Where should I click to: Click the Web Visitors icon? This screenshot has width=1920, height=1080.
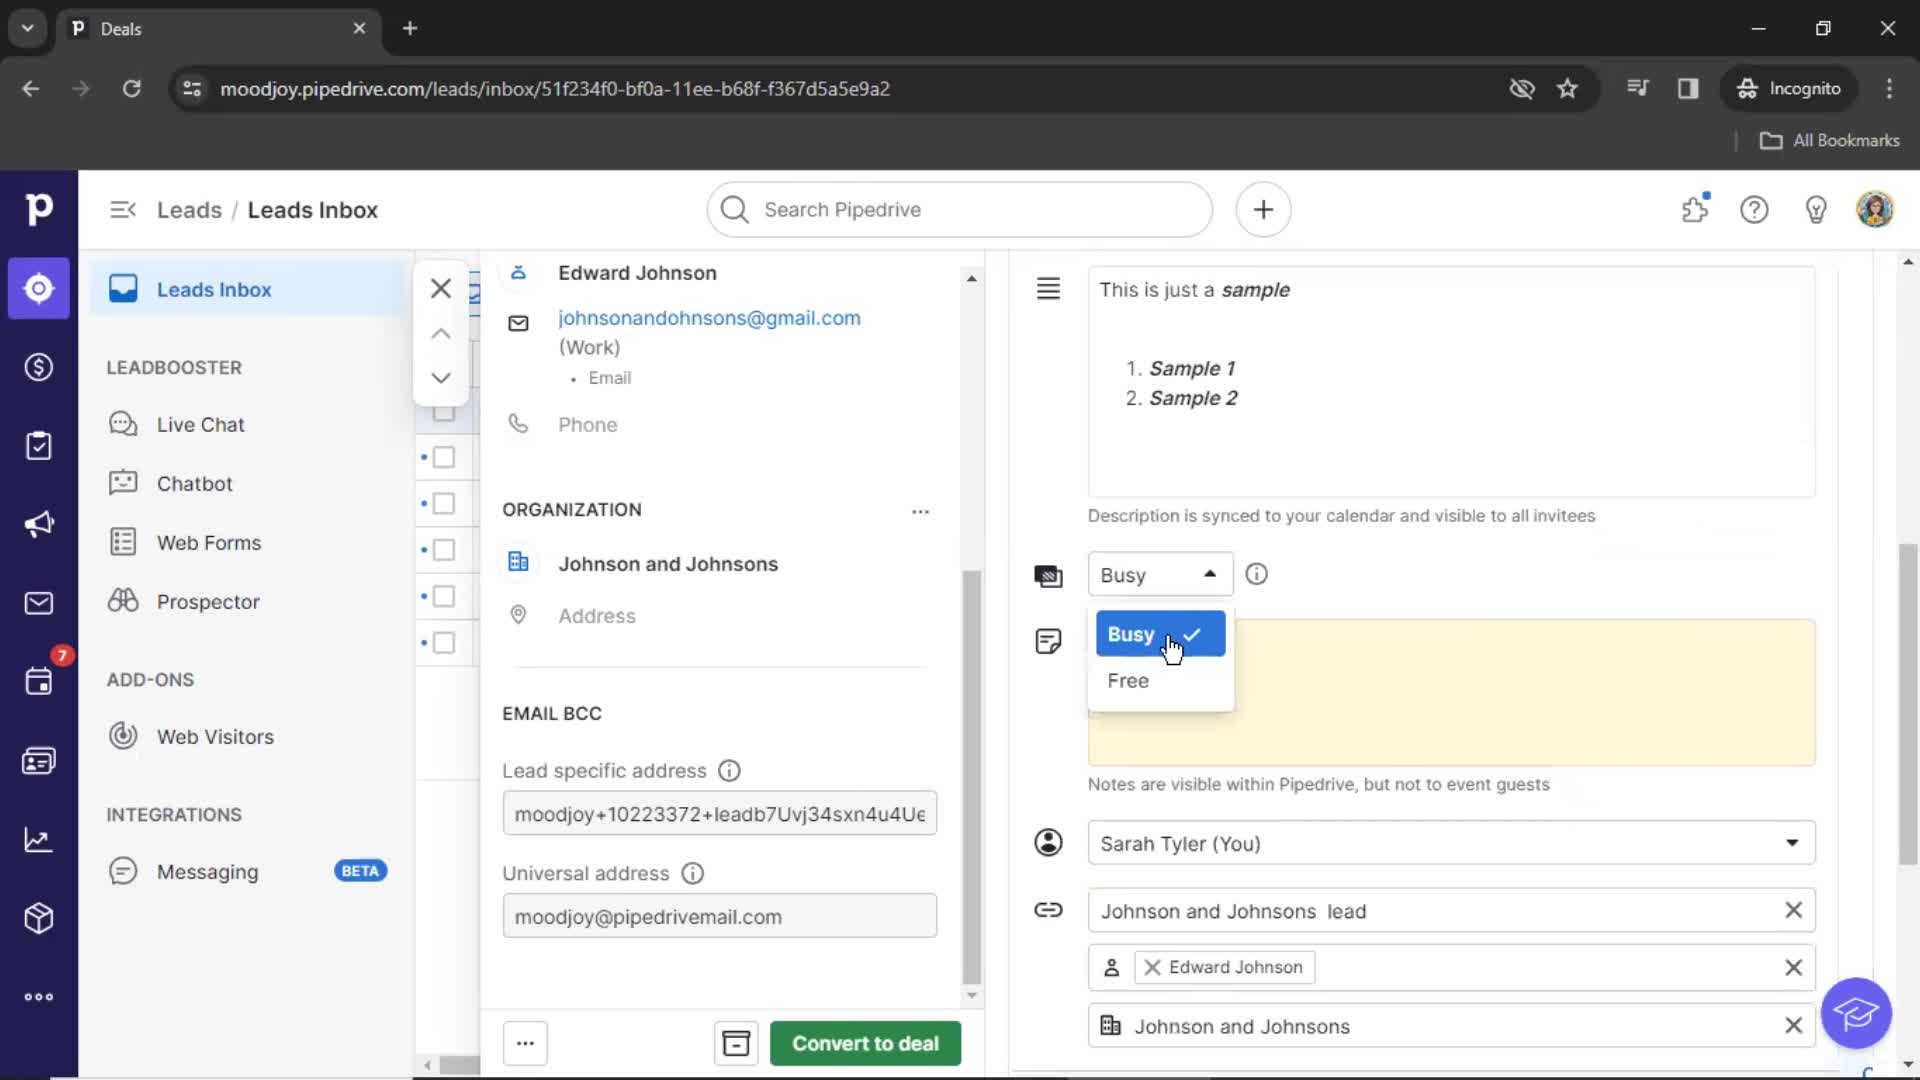pyautogui.click(x=123, y=736)
